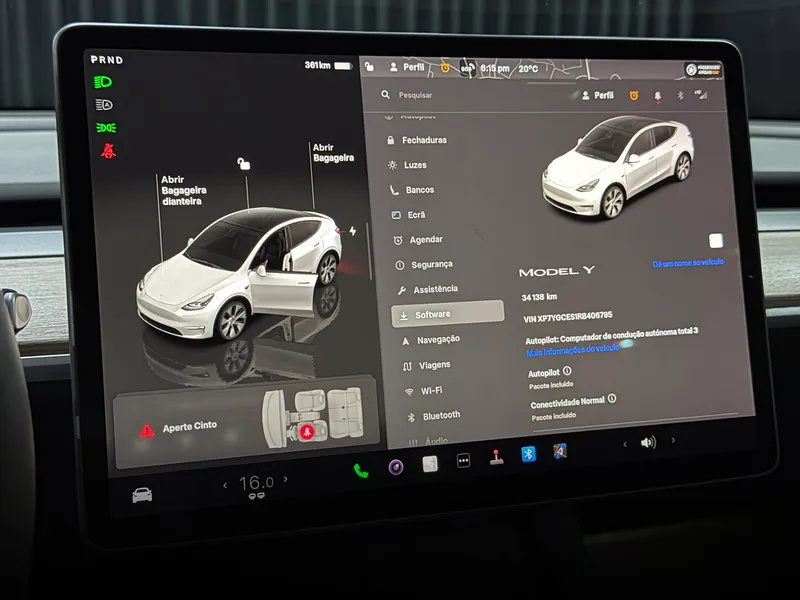The image size is (800, 600).
Task: Lower volume with left arrow
Action: click(x=625, y=444)
